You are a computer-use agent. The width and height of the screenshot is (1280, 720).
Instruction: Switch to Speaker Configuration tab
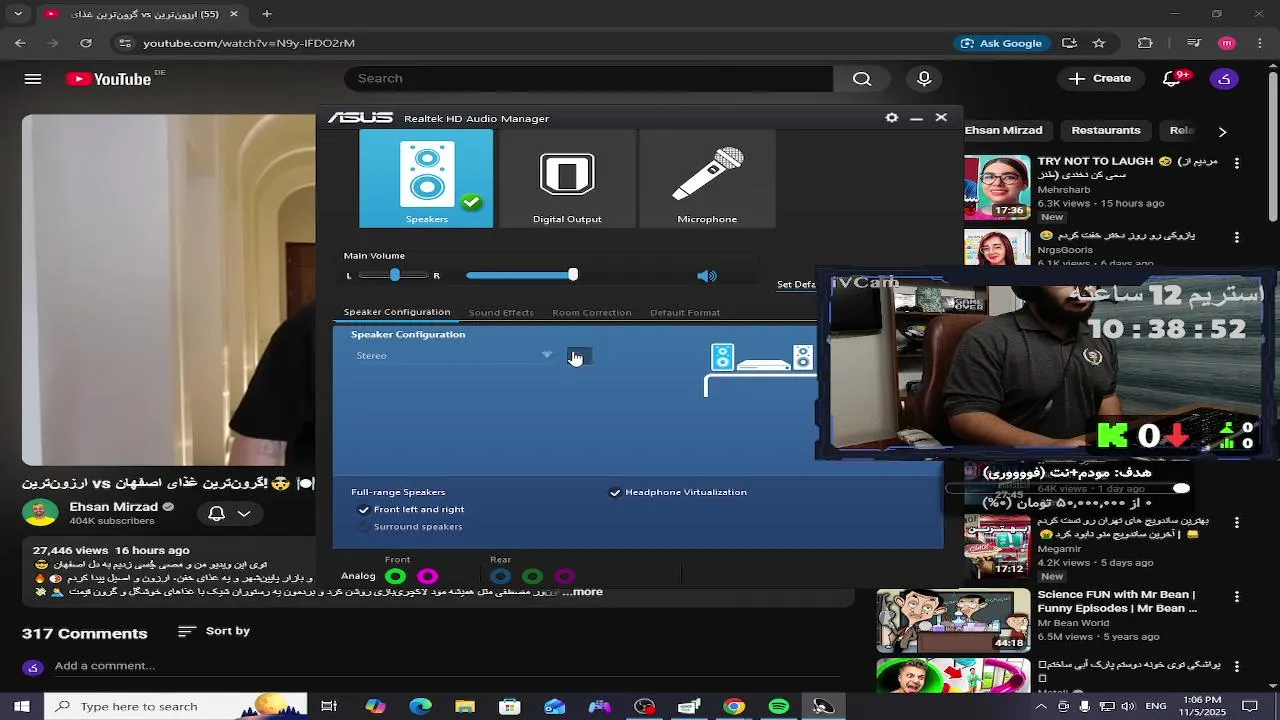click(x=397, y=312)
